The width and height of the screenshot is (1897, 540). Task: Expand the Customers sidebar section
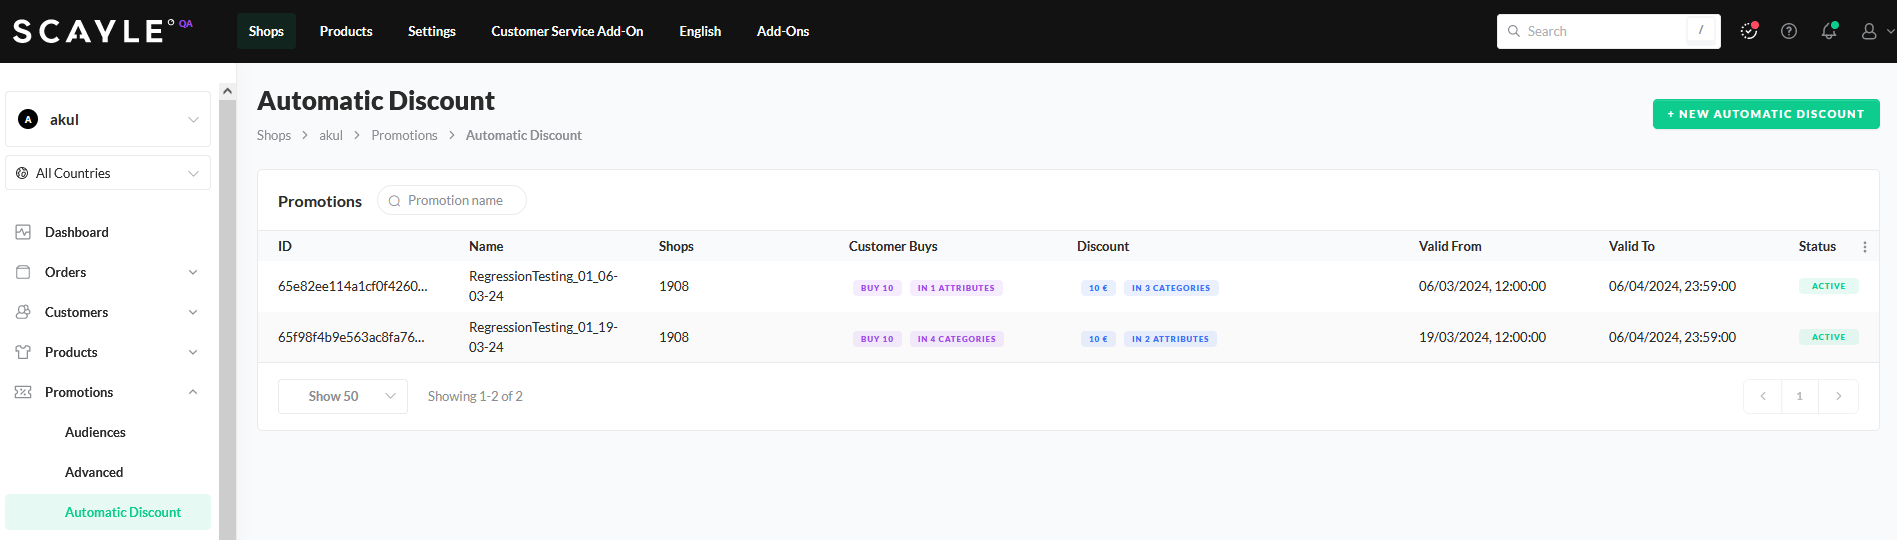[x=193, y=312]
